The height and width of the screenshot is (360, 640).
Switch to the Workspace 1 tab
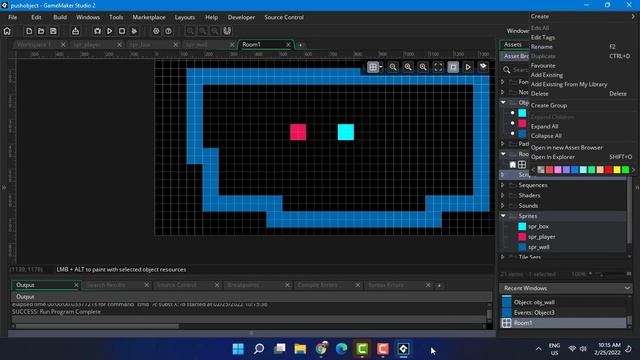(x=34, y=44)
